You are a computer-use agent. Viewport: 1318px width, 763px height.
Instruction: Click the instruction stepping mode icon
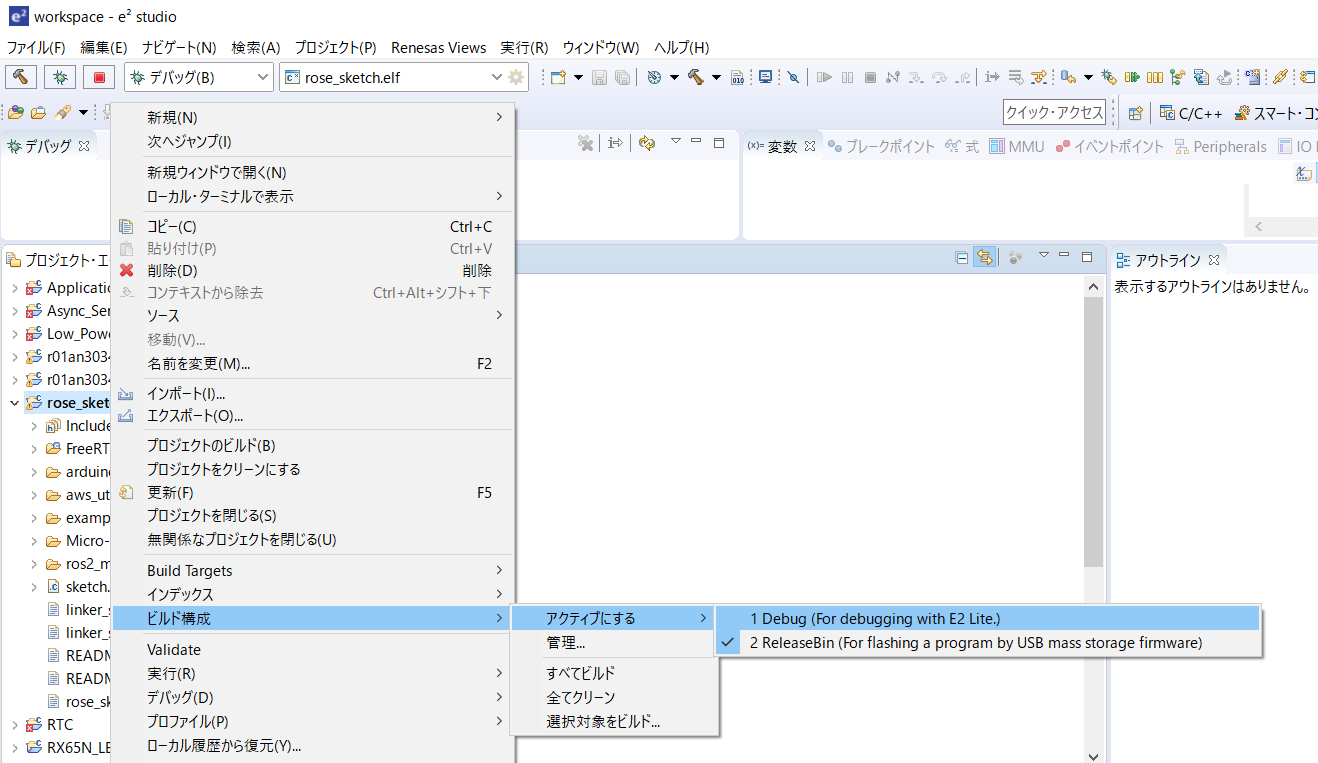tap(992, 77)
